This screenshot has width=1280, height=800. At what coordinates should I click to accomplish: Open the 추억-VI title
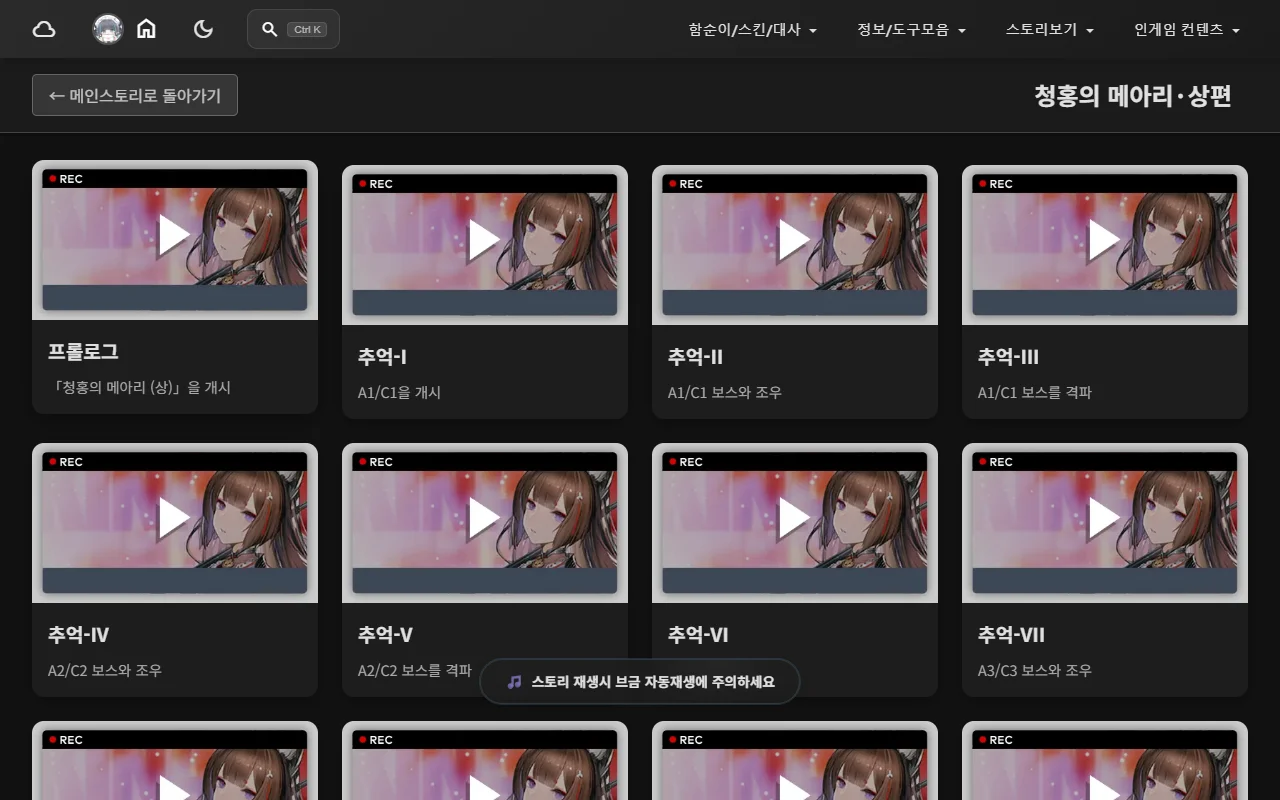pos(698,635)
